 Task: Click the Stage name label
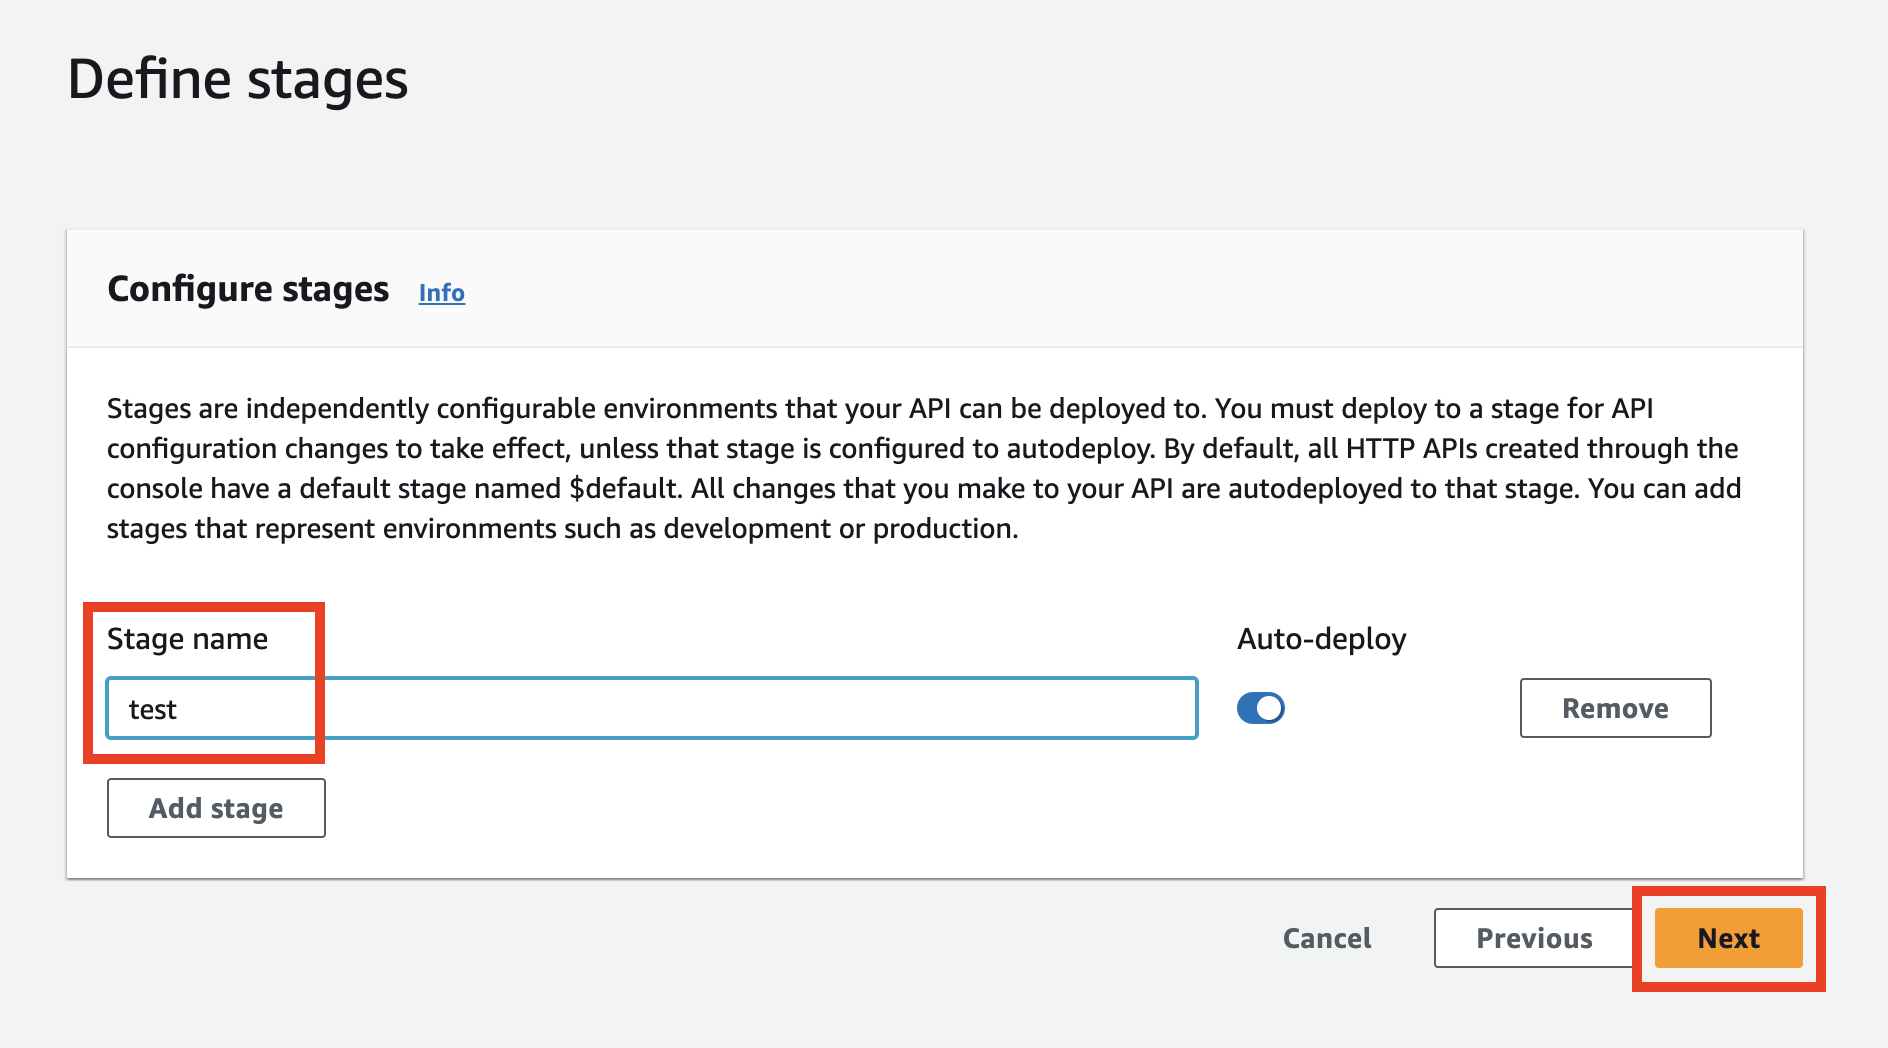(187, 639)
